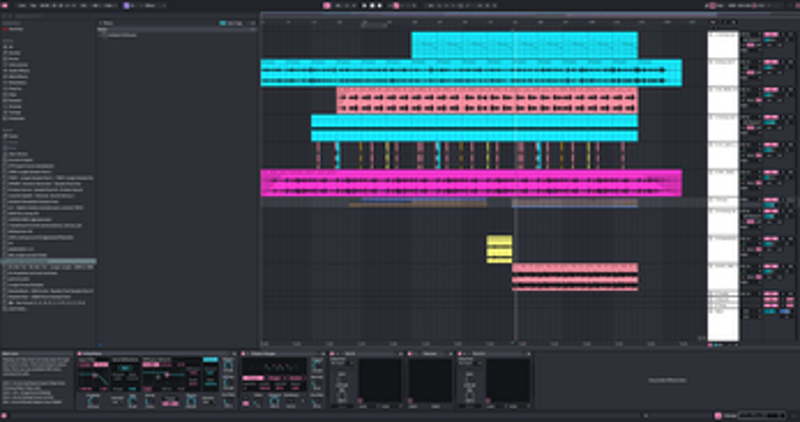Viewport: 800px width, 422px height.
Task: Start playback with the Play button
Action: coord(364,6)
